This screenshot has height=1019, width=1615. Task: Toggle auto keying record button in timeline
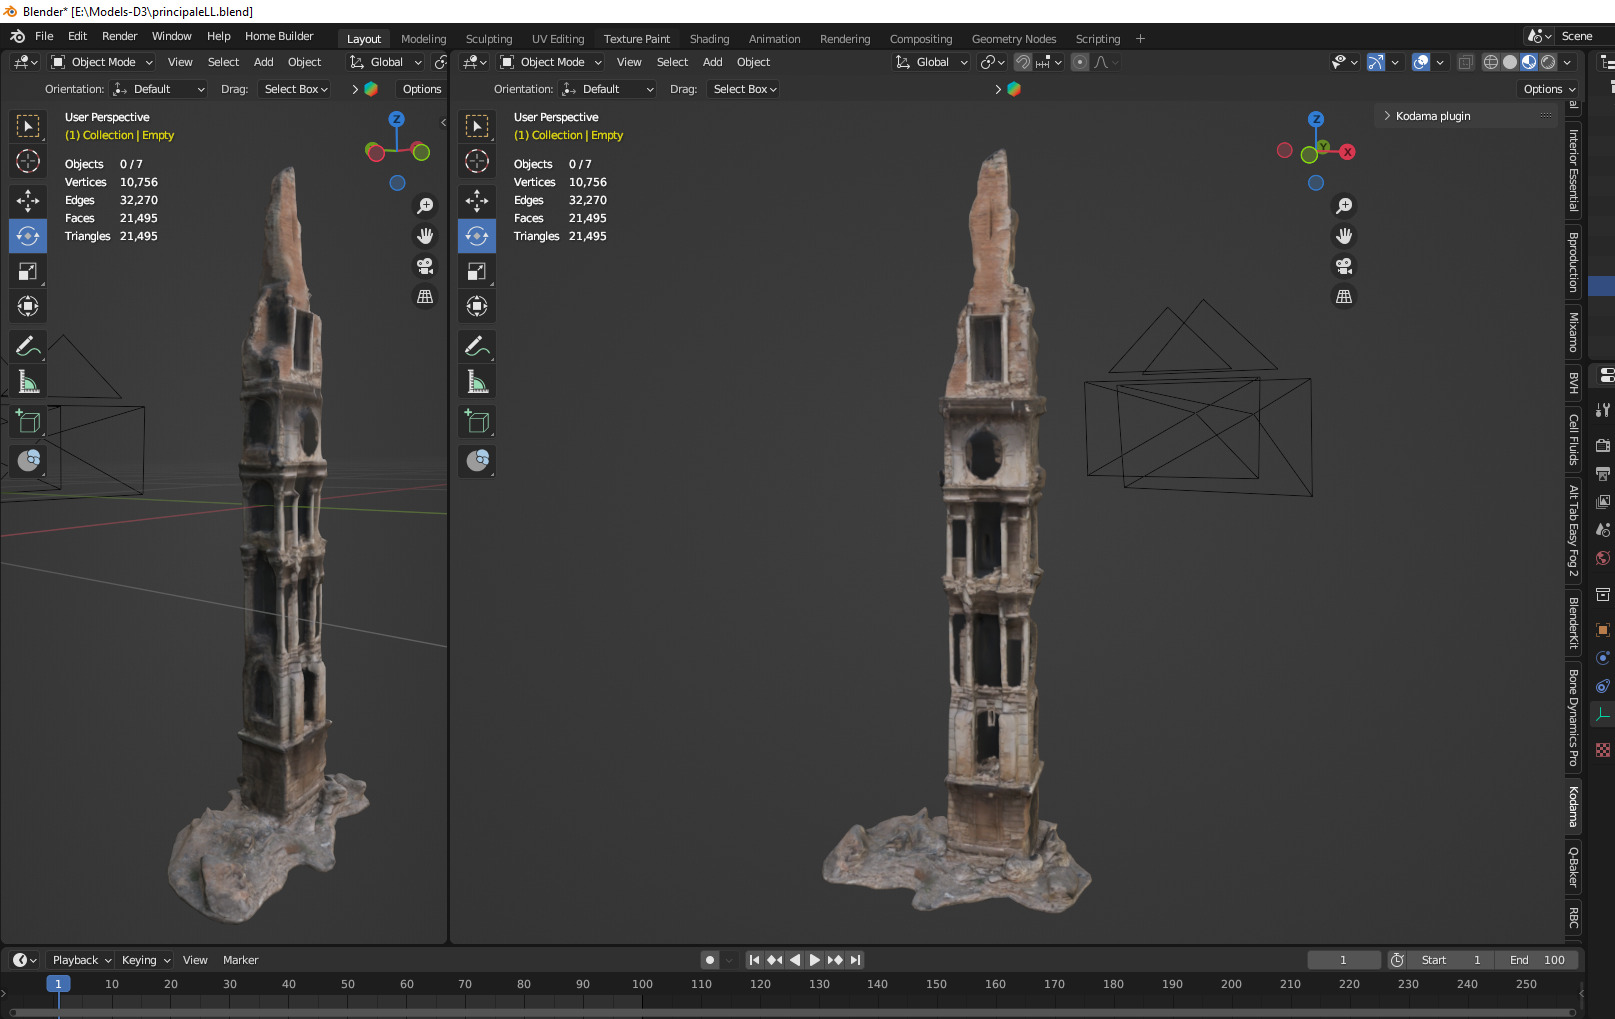click(x=710, y=960)
